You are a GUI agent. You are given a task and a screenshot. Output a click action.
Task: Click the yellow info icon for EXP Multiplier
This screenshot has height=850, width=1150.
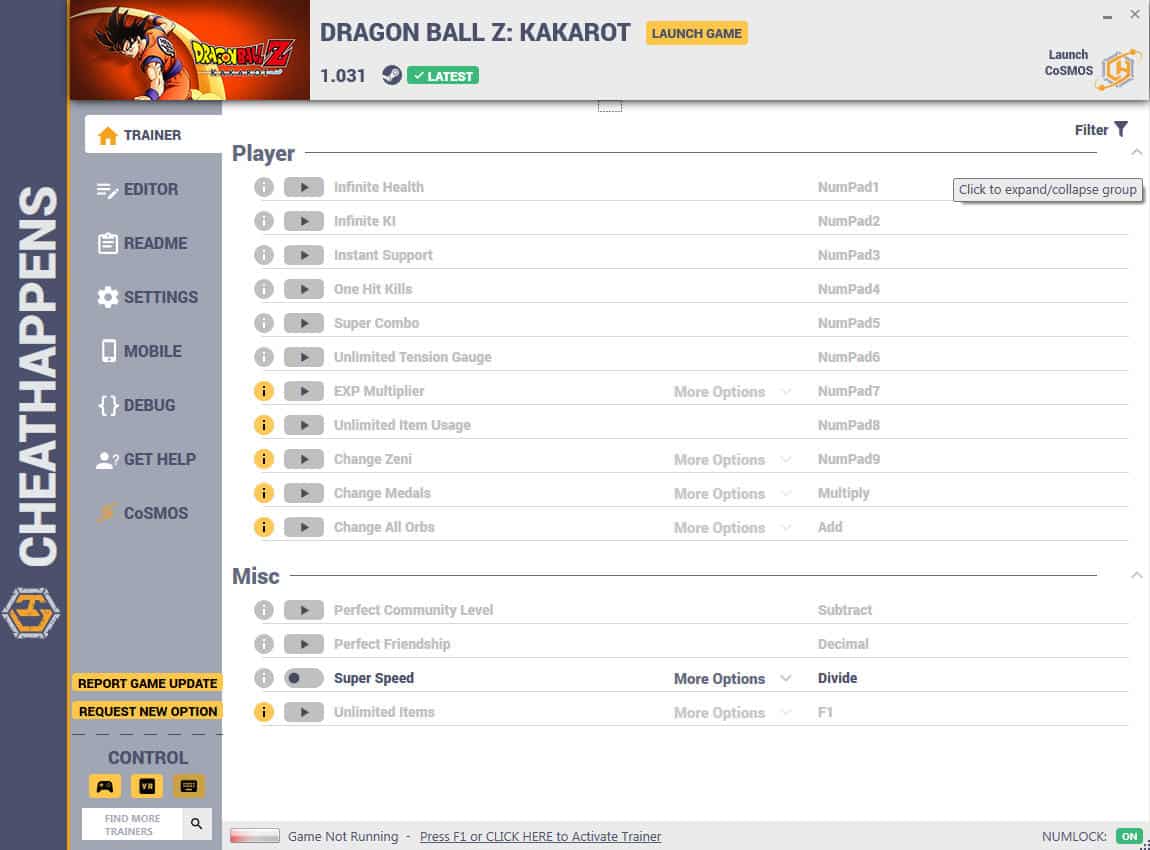(264, 391)
